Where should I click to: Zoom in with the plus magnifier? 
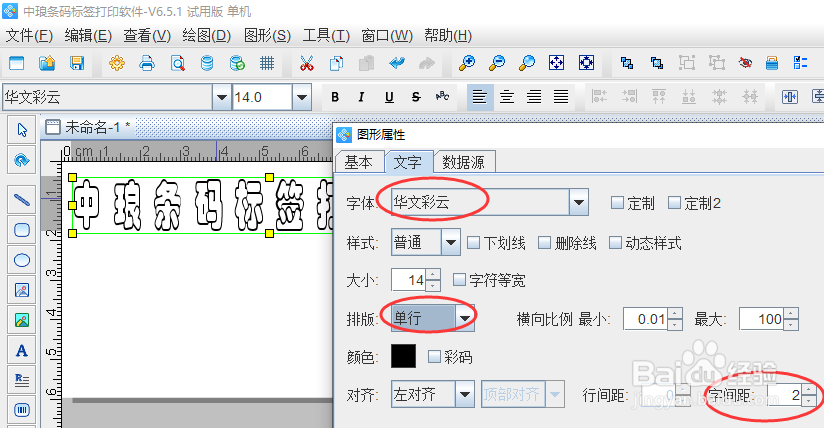click(x=467, y=64)
